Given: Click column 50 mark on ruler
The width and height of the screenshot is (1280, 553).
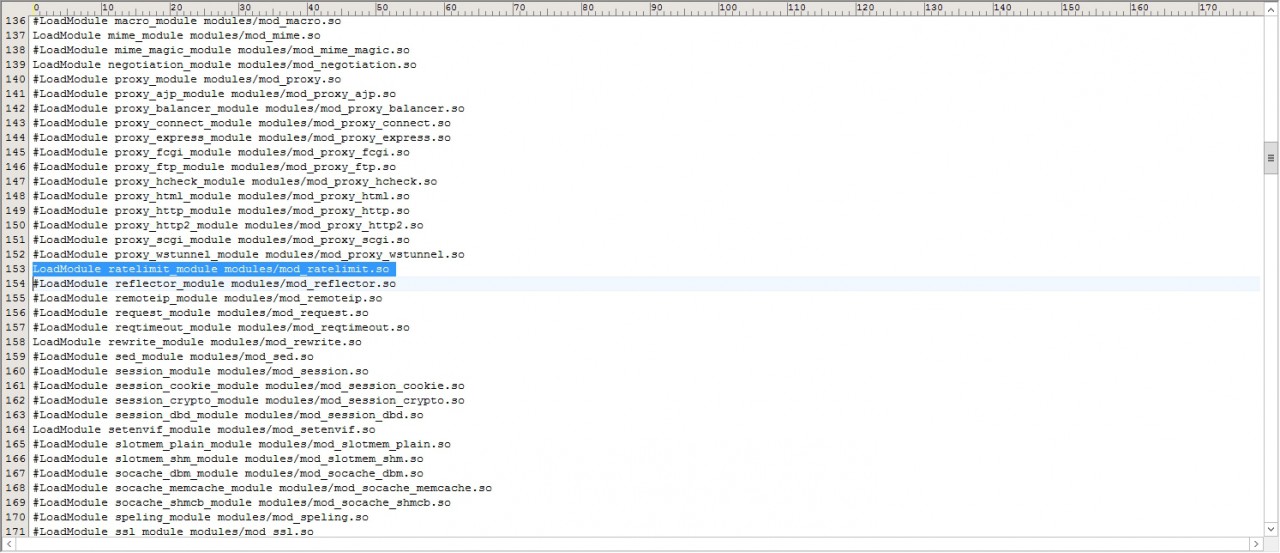Looking at the screenshot, I should (x=381, y=7).
